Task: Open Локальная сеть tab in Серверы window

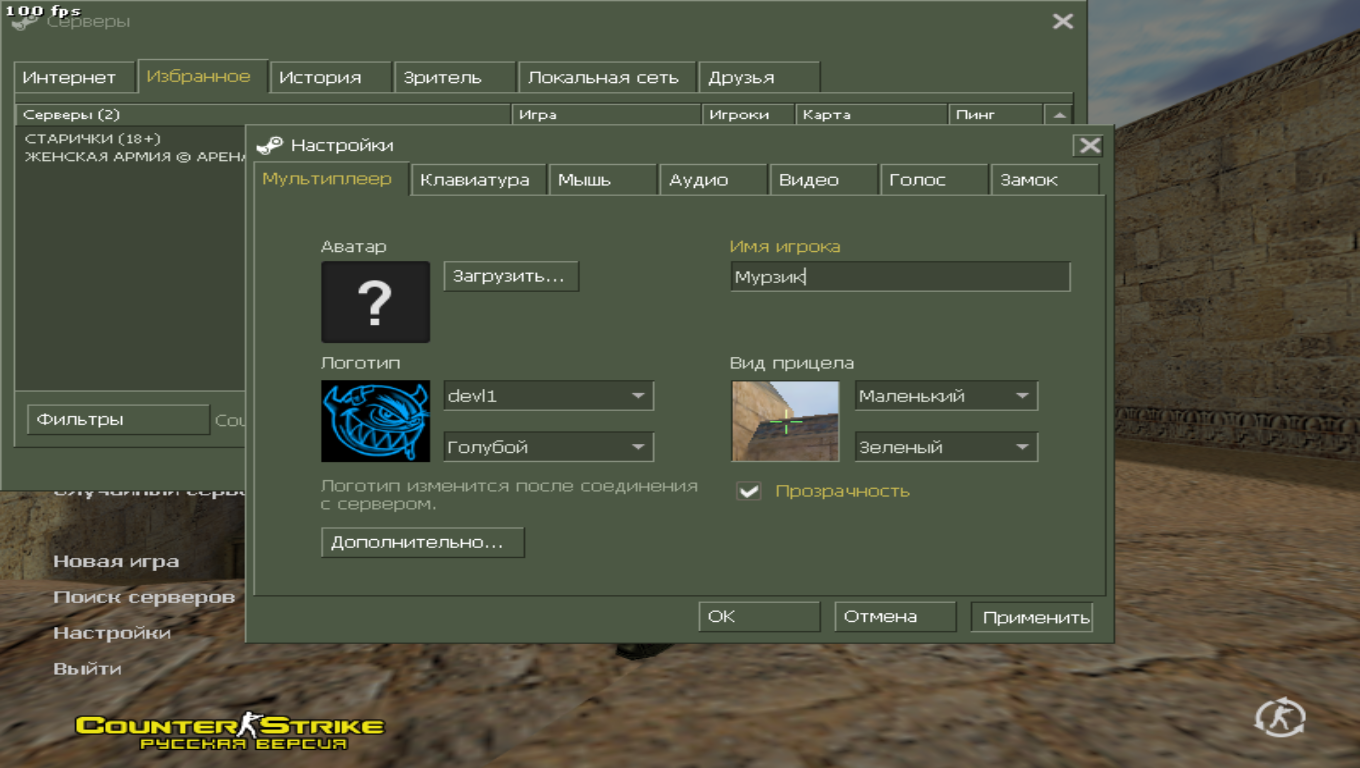Action: tap(607, 77)
